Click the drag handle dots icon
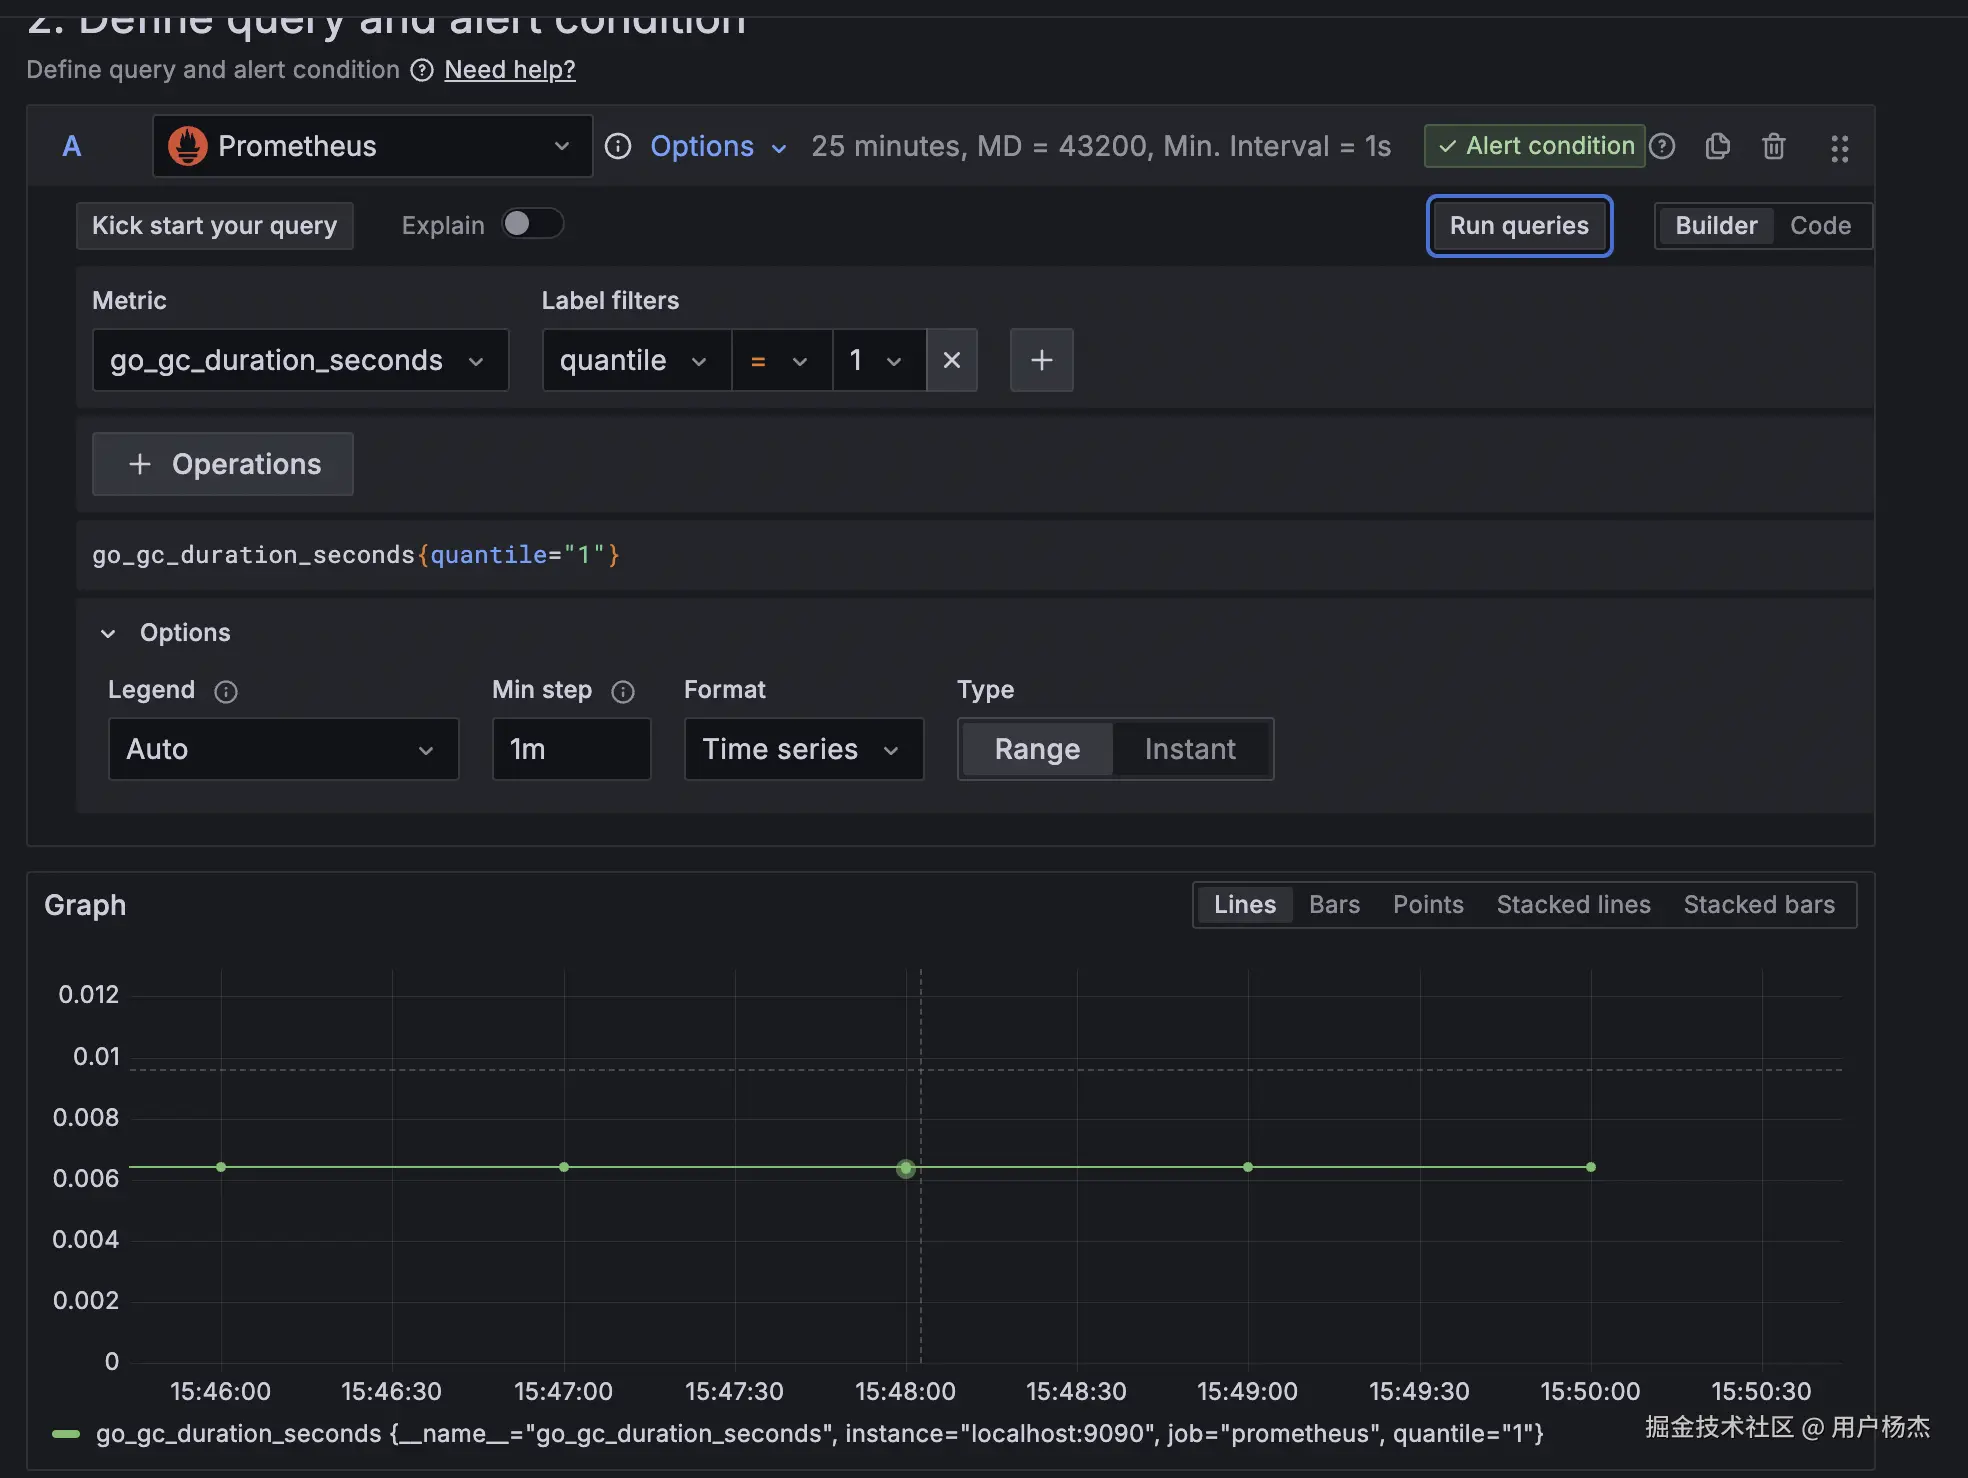Image resolution: width=1968 pixels, height=1478 pixels. [x=1839, y=148]
